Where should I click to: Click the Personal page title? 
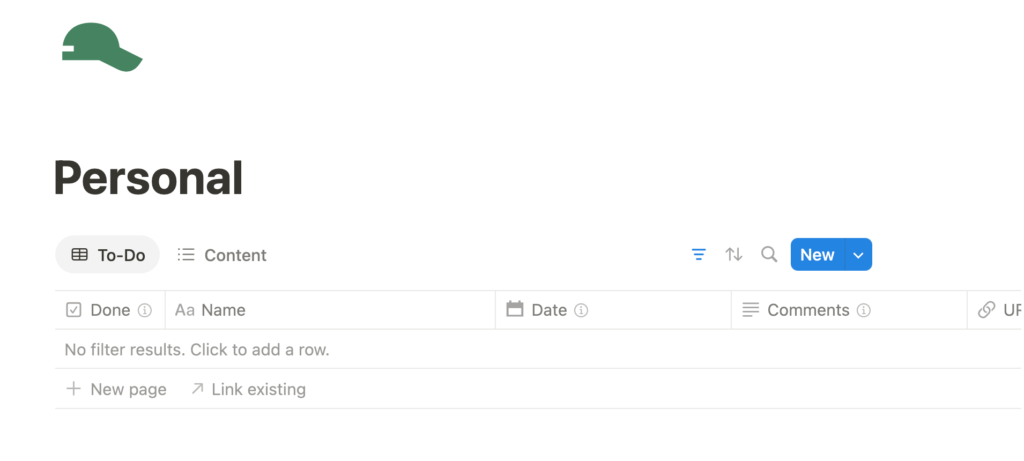pos(148,178)
